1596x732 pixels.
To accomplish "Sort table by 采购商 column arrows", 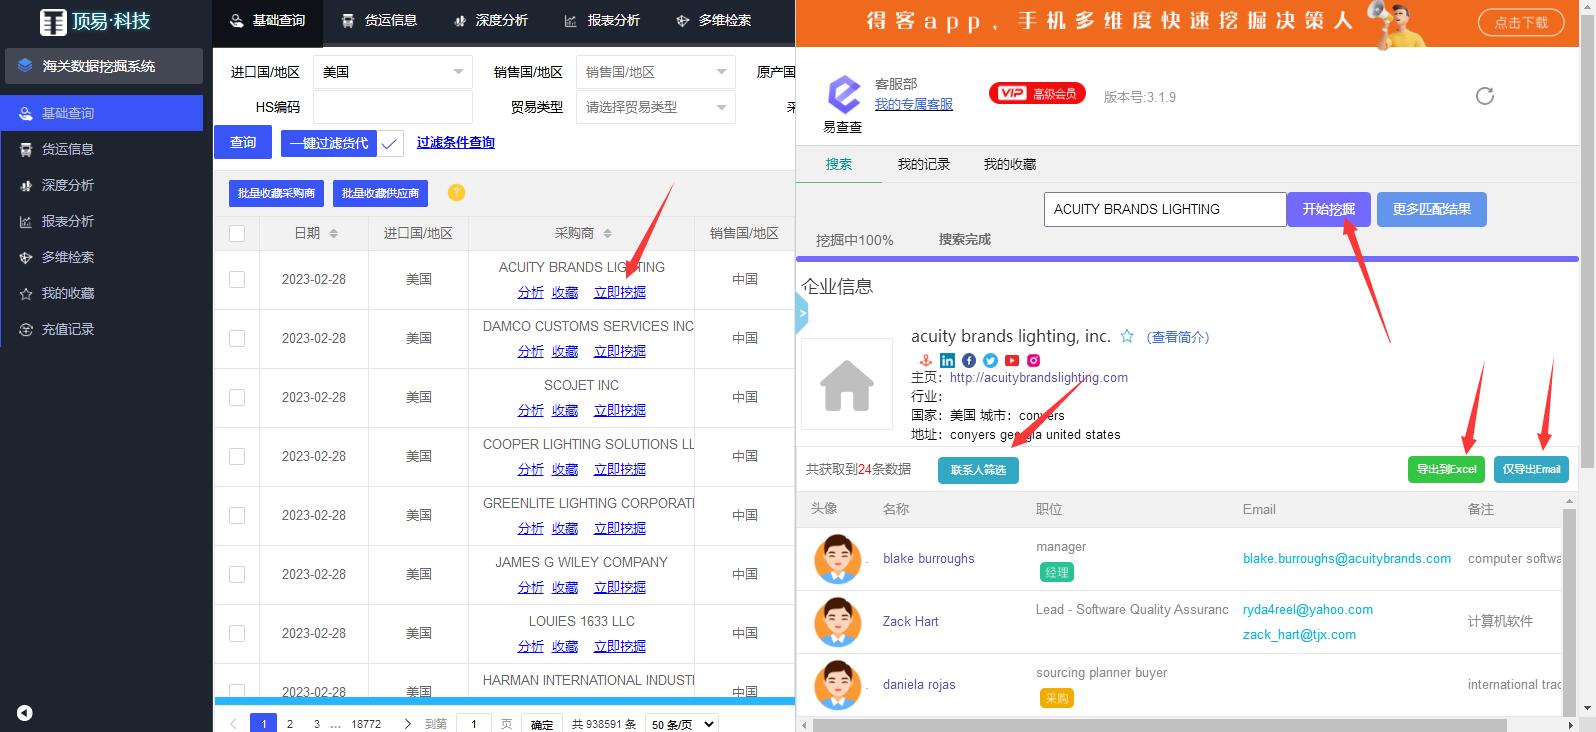I will click(x=607, y=233).
